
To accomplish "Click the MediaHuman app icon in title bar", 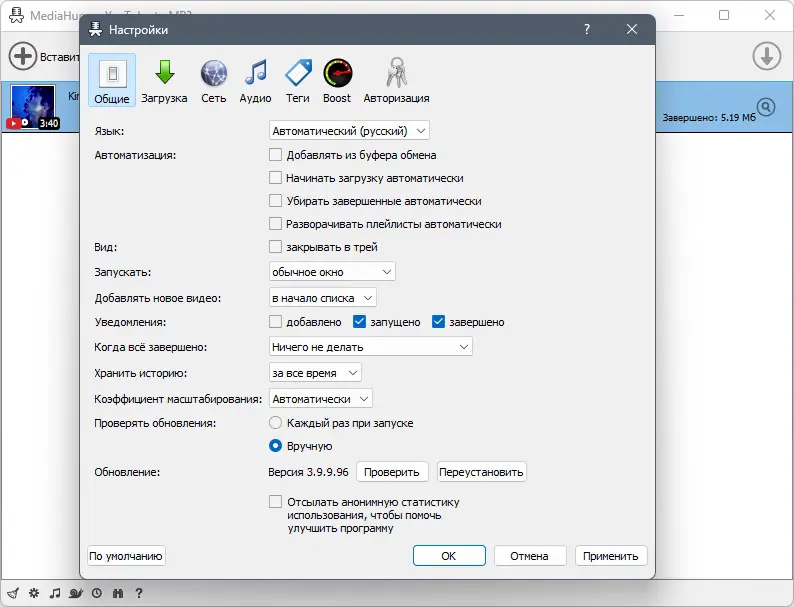I will [x=16, y=15].
